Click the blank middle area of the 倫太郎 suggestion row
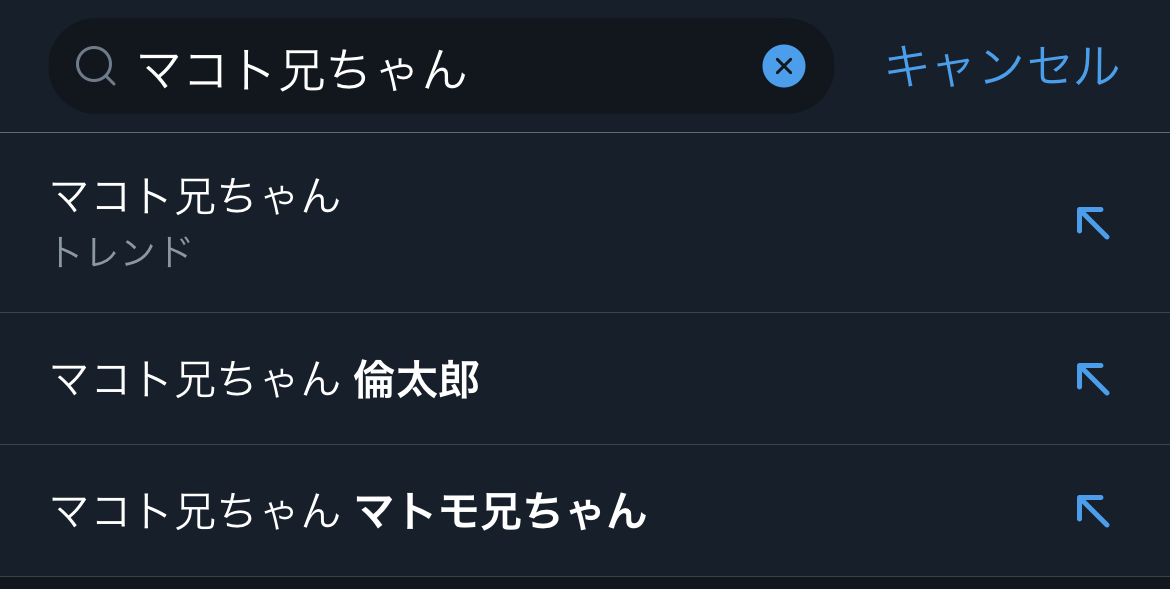 [770, 379]
